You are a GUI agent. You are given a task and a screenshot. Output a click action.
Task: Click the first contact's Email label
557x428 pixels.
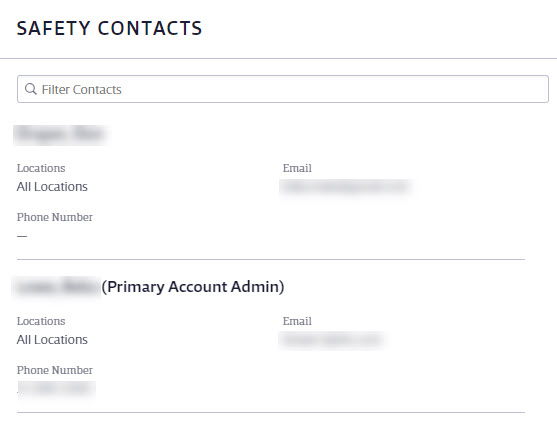297,168
